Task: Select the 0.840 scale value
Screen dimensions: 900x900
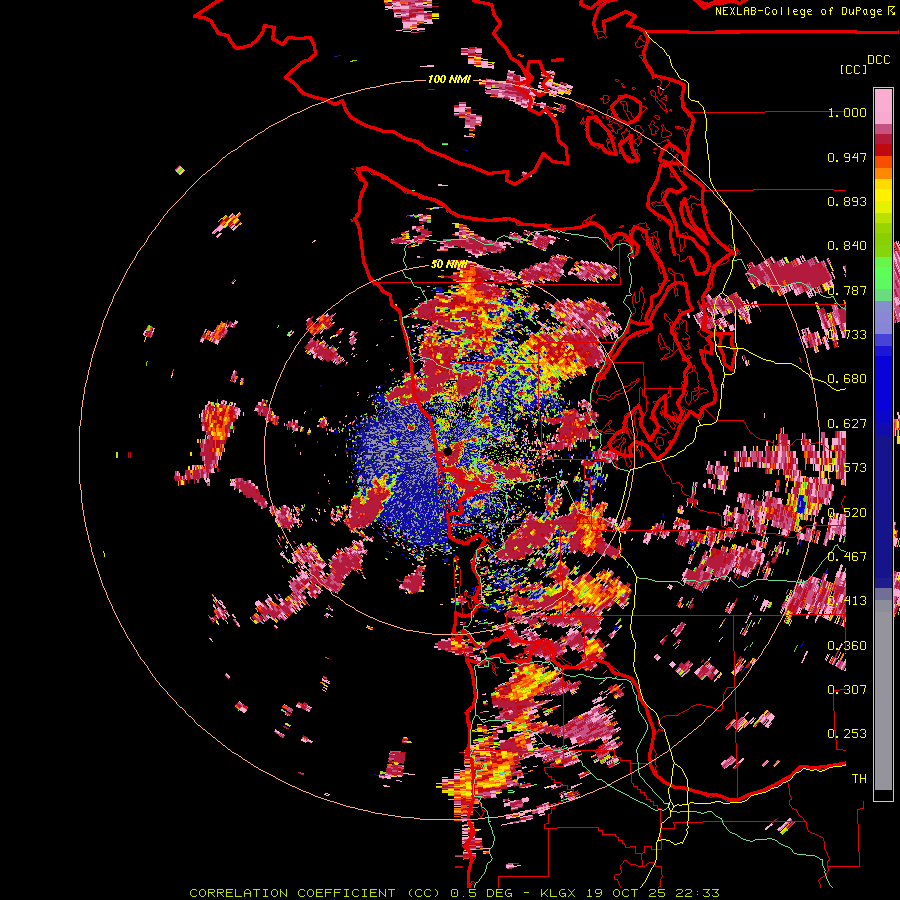Action: (847, 246)
